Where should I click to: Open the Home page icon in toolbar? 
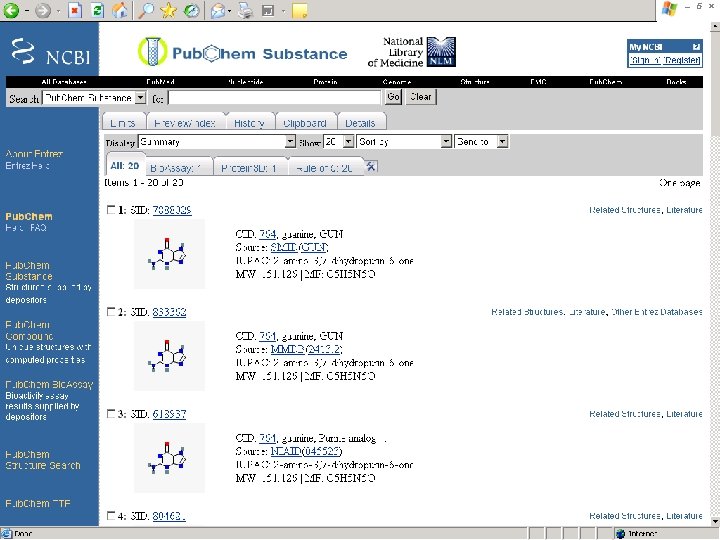120,10
